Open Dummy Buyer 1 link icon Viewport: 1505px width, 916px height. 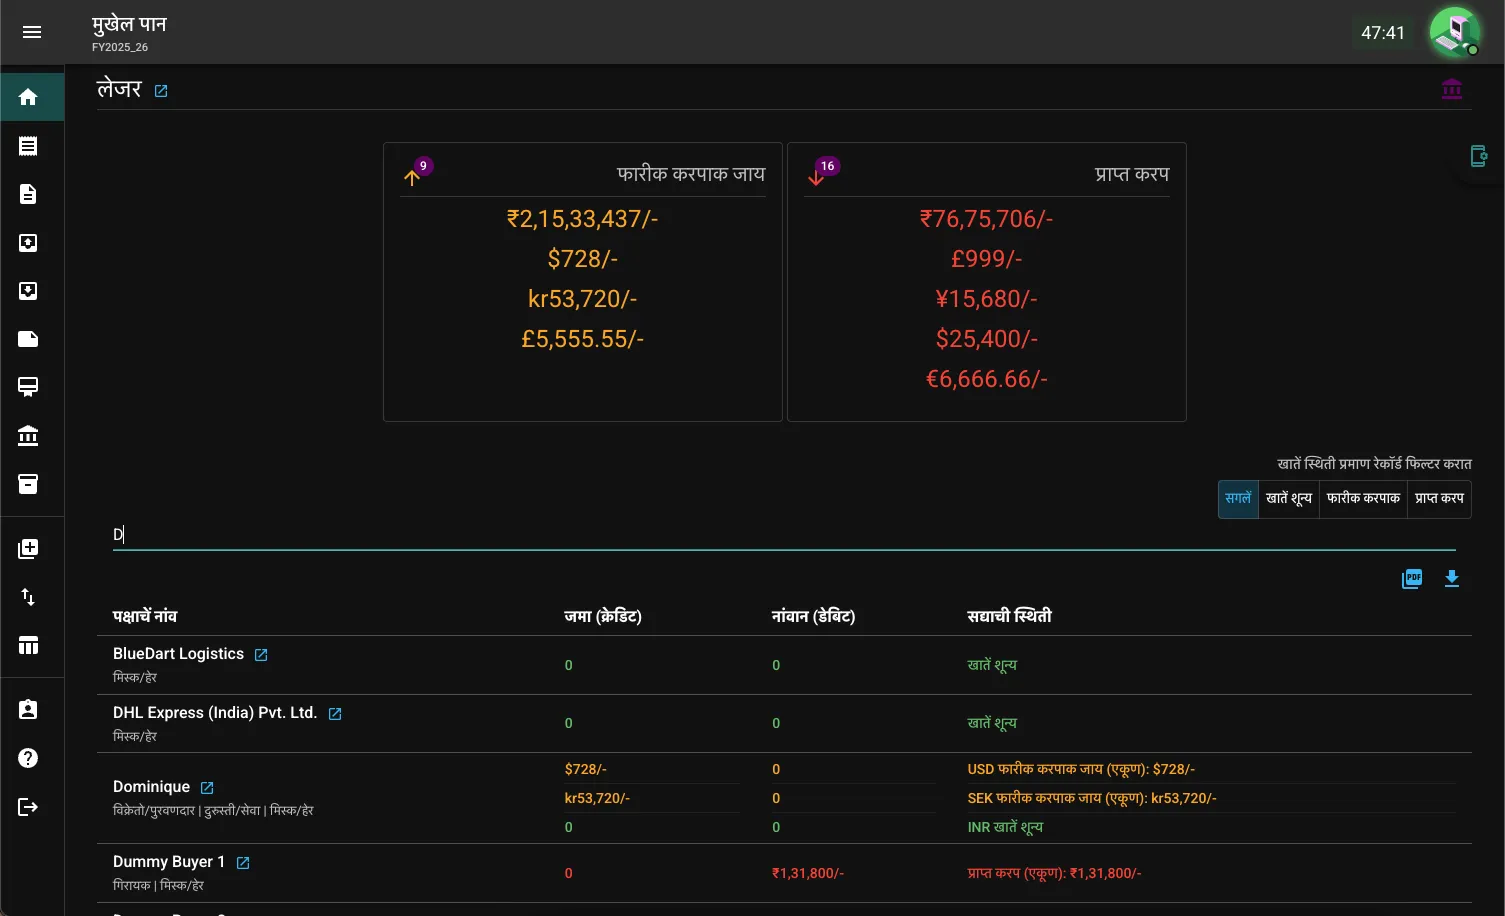[243, 863]
